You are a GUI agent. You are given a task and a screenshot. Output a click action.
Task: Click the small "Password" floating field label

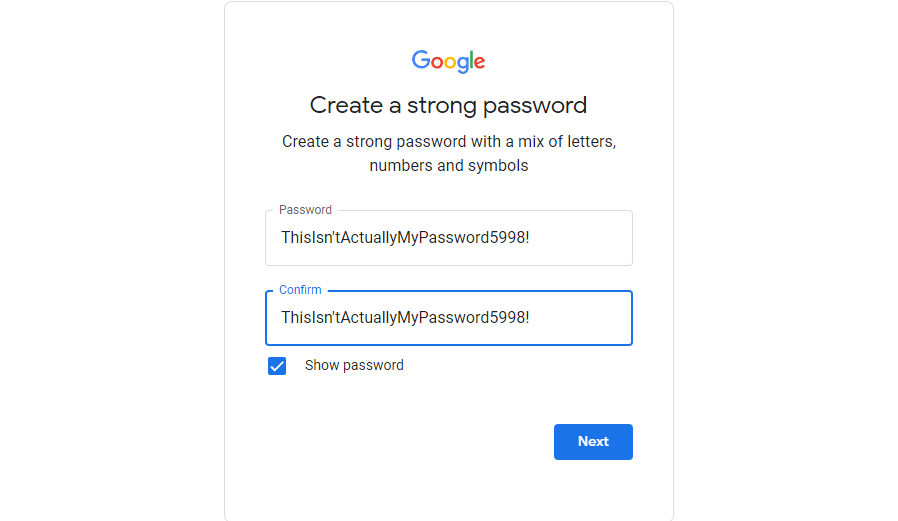305,210
